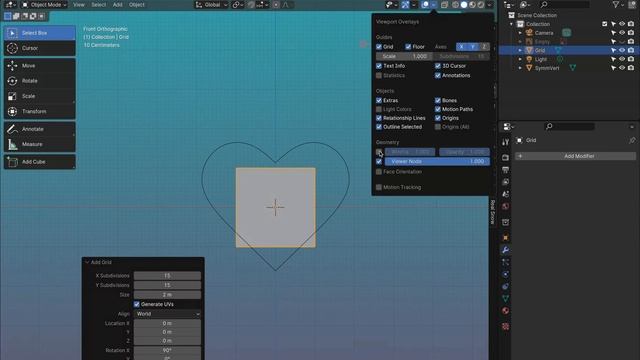Open the Object menu
The height and width of the screenshot is (360, 640).
[137, 5]
